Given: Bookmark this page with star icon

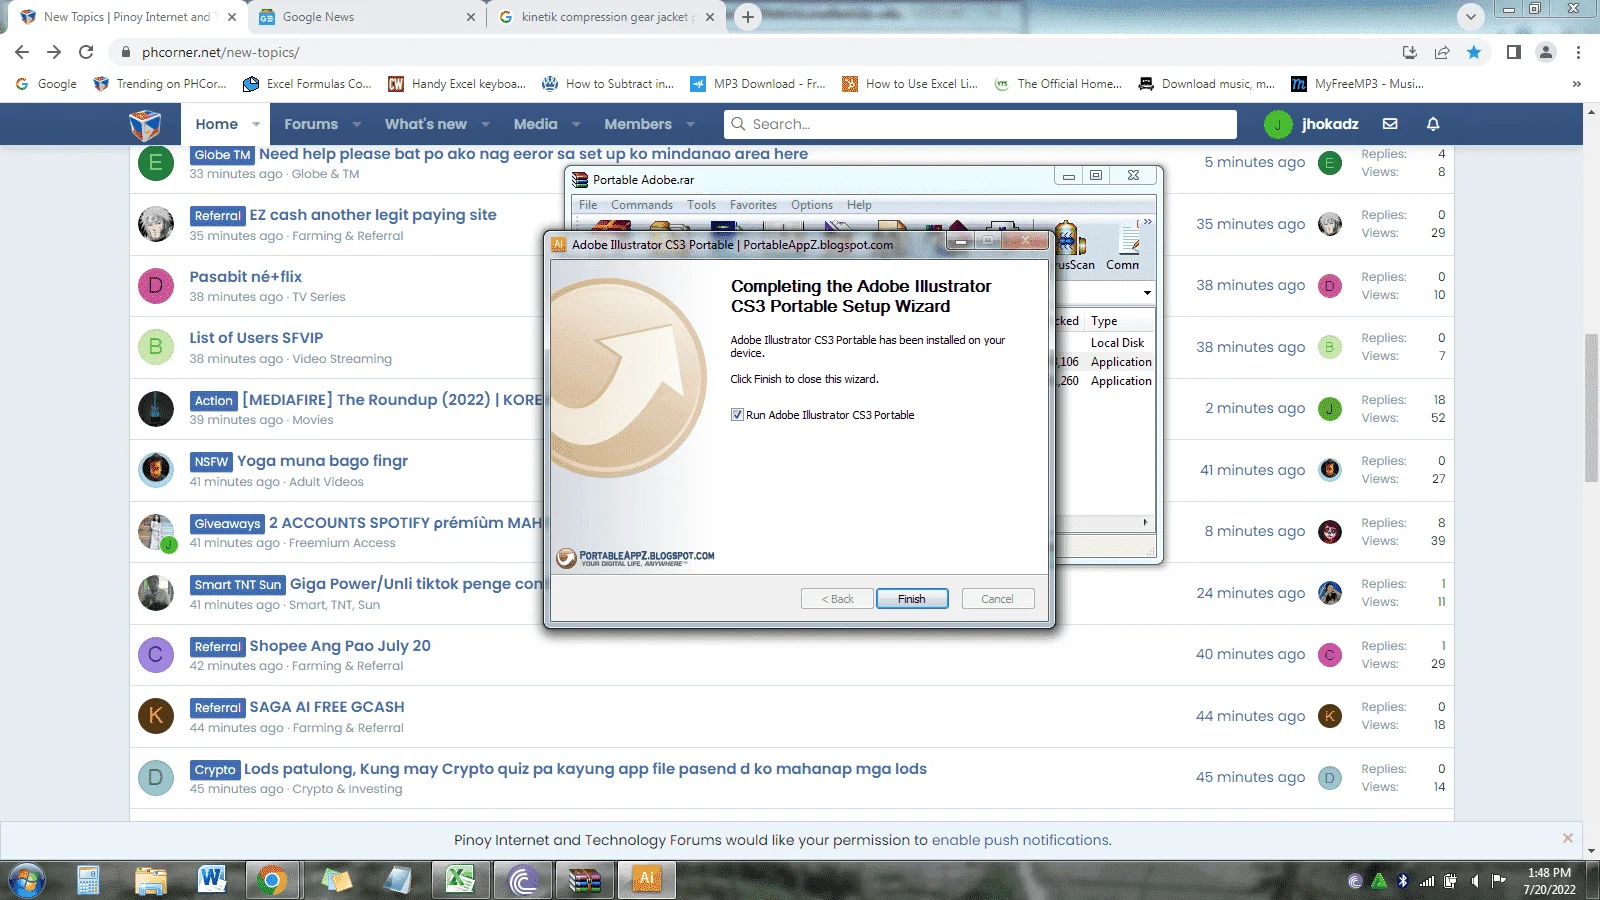Looking at the screenshot, I should 1474,52.
